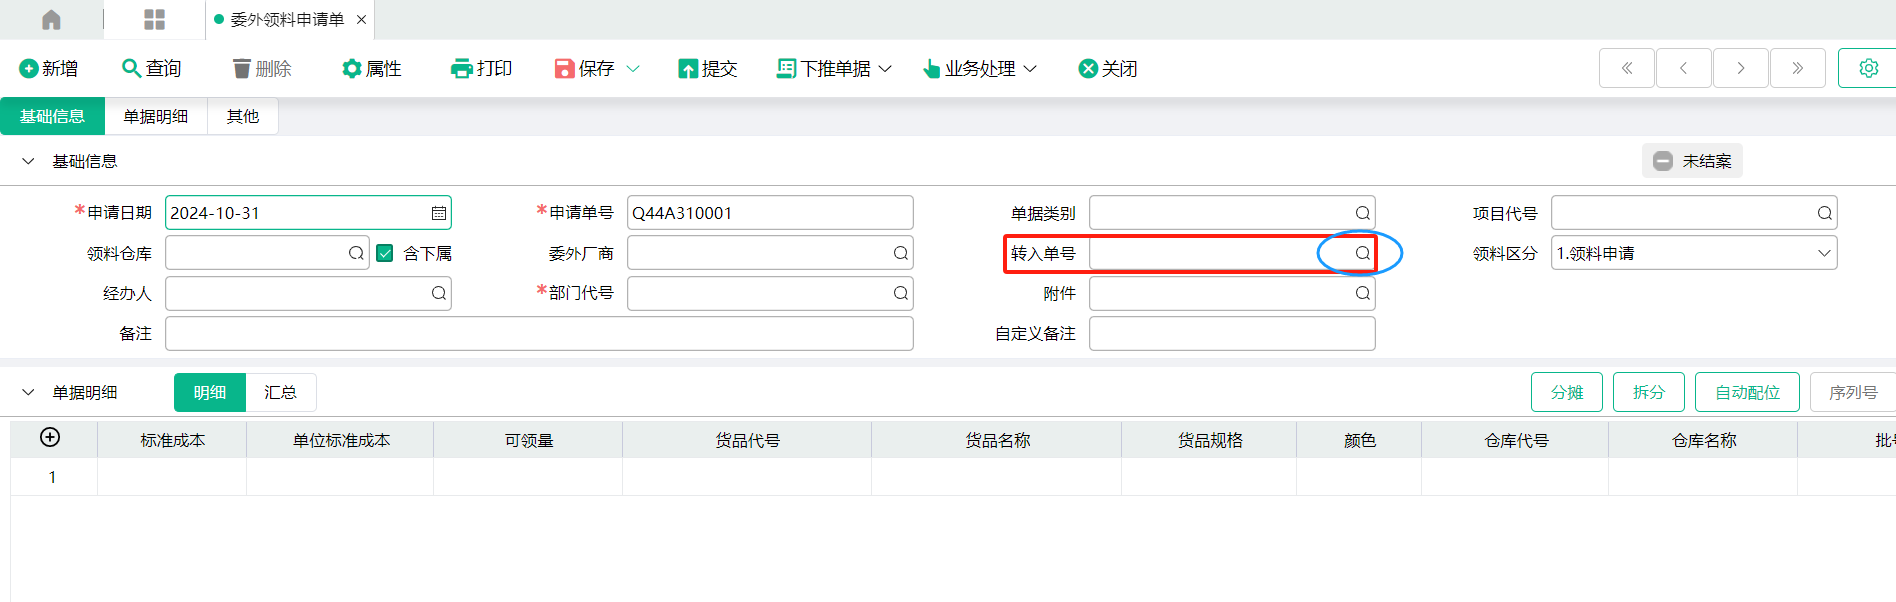Open the grid apps menu icon
The image size is (1896, 602).
coord(154,20)
